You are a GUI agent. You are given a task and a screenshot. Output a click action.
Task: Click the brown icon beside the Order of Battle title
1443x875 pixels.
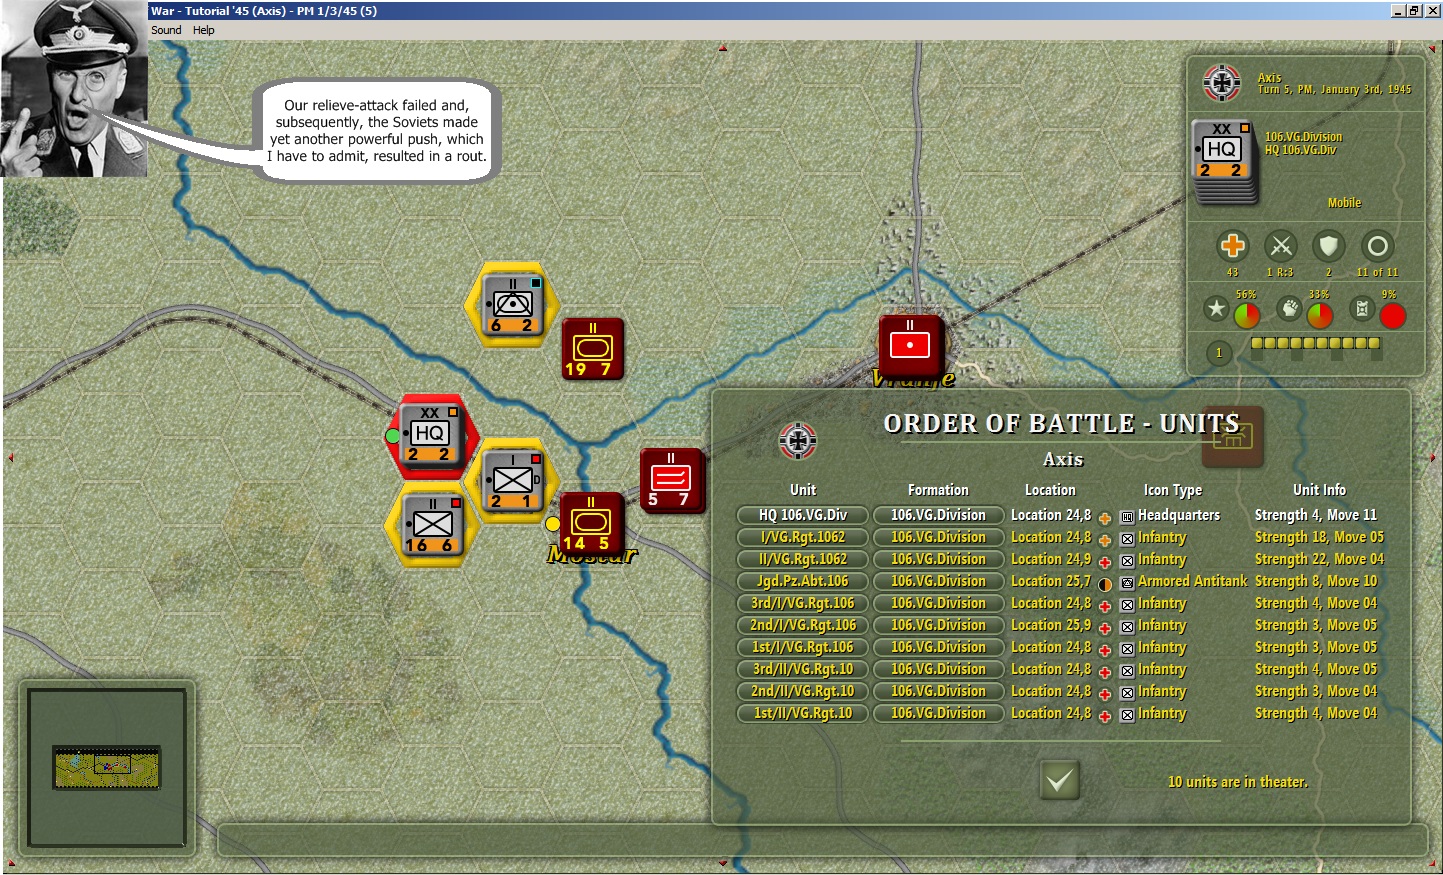1233,436
